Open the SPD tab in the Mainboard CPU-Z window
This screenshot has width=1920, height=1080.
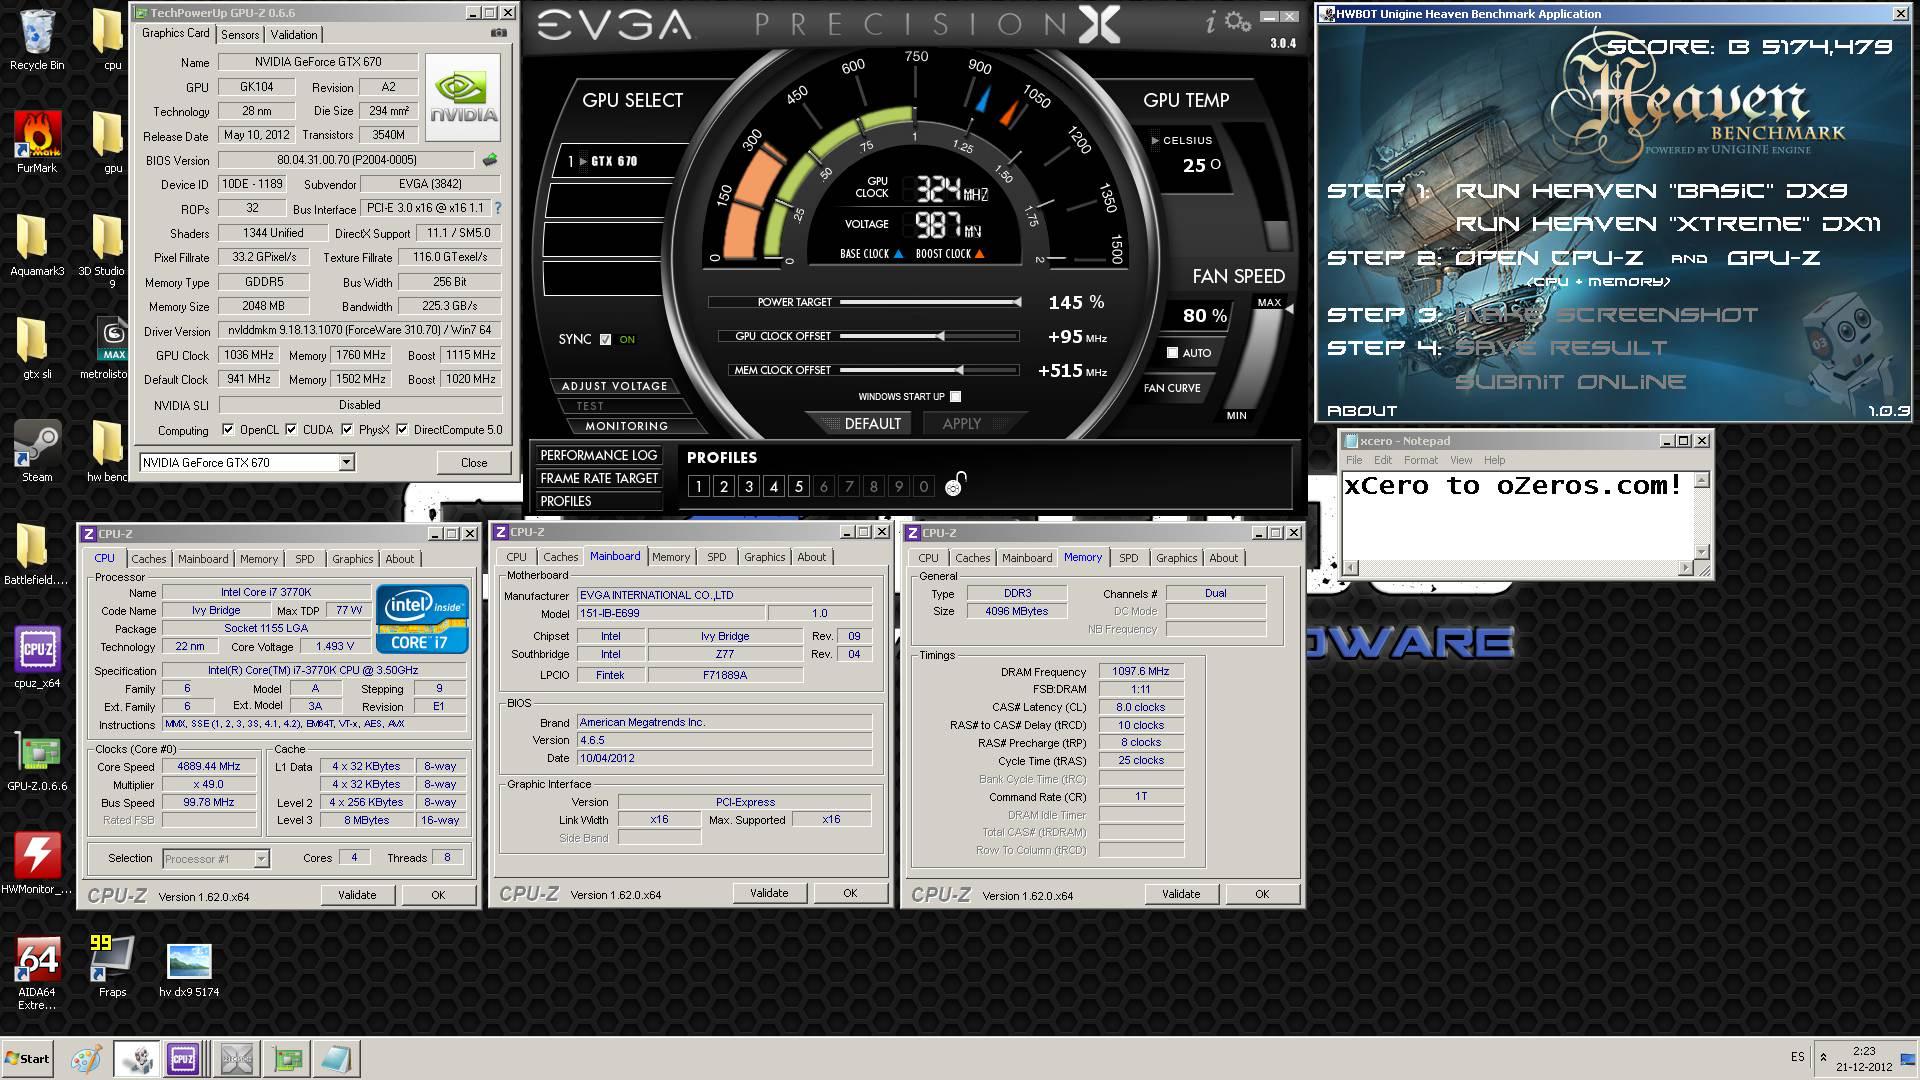[x=716, y=557]
